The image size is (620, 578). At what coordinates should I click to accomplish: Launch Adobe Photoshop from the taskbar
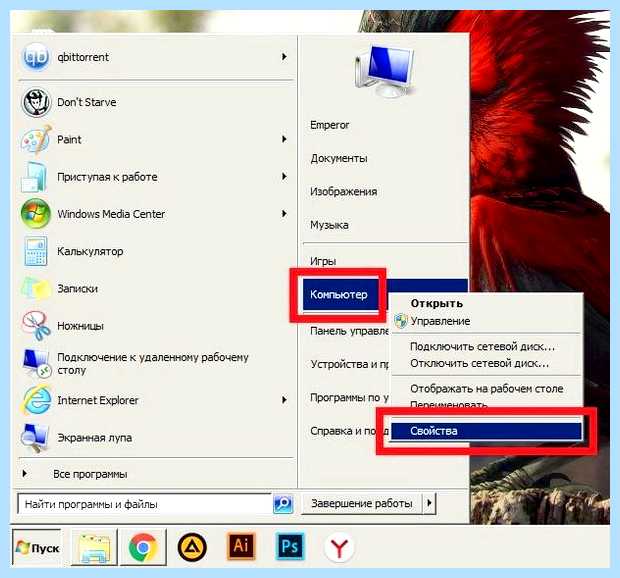click(290, 547)
